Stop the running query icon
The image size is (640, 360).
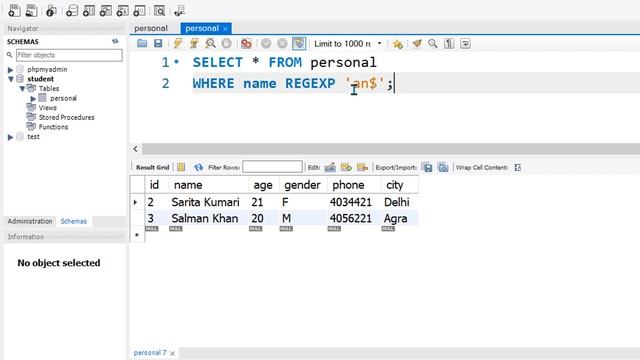[x=226, y=43]
